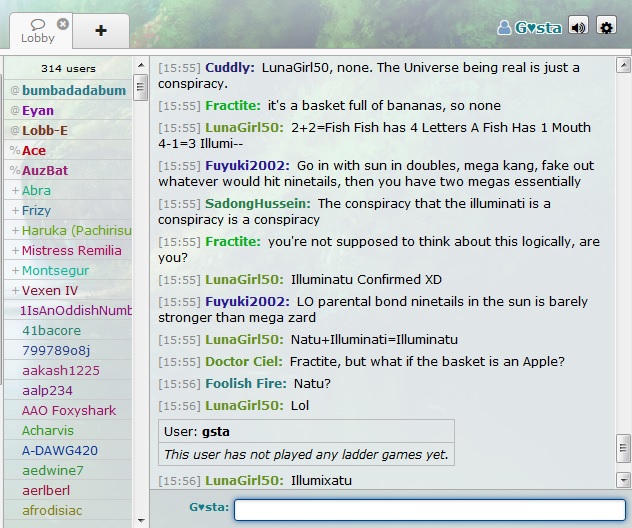The image size is (632, 528).
Task: Click the user list scroll down arrow
Action: (141, 520)
